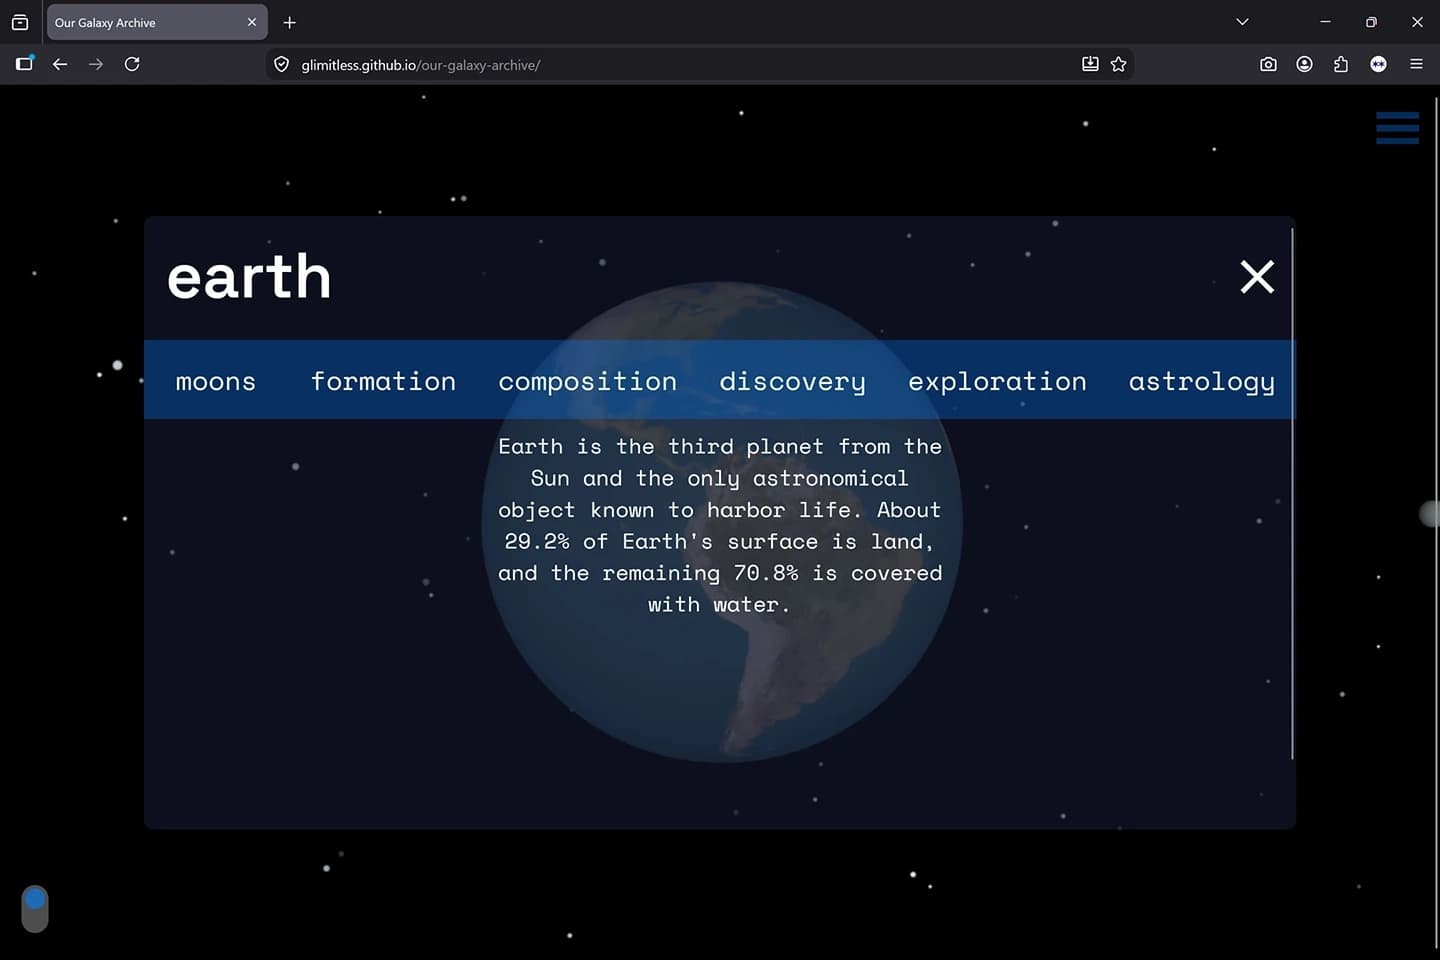The width and height of the screenshot is (1440, 960).
Task: Switch to the formation tab
Action: (383, 381)
